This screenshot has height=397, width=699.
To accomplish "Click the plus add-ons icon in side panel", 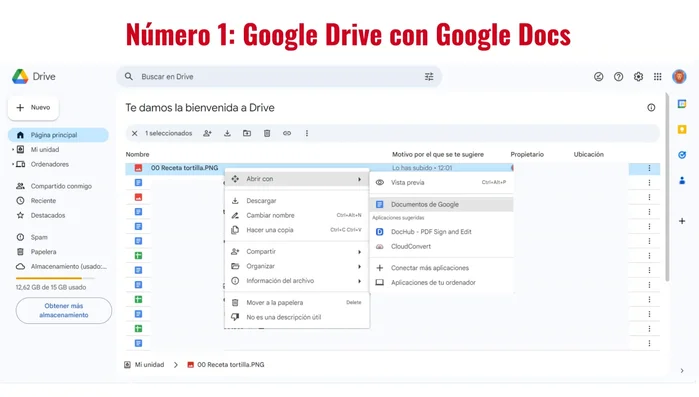I will (x=682, y=221).
